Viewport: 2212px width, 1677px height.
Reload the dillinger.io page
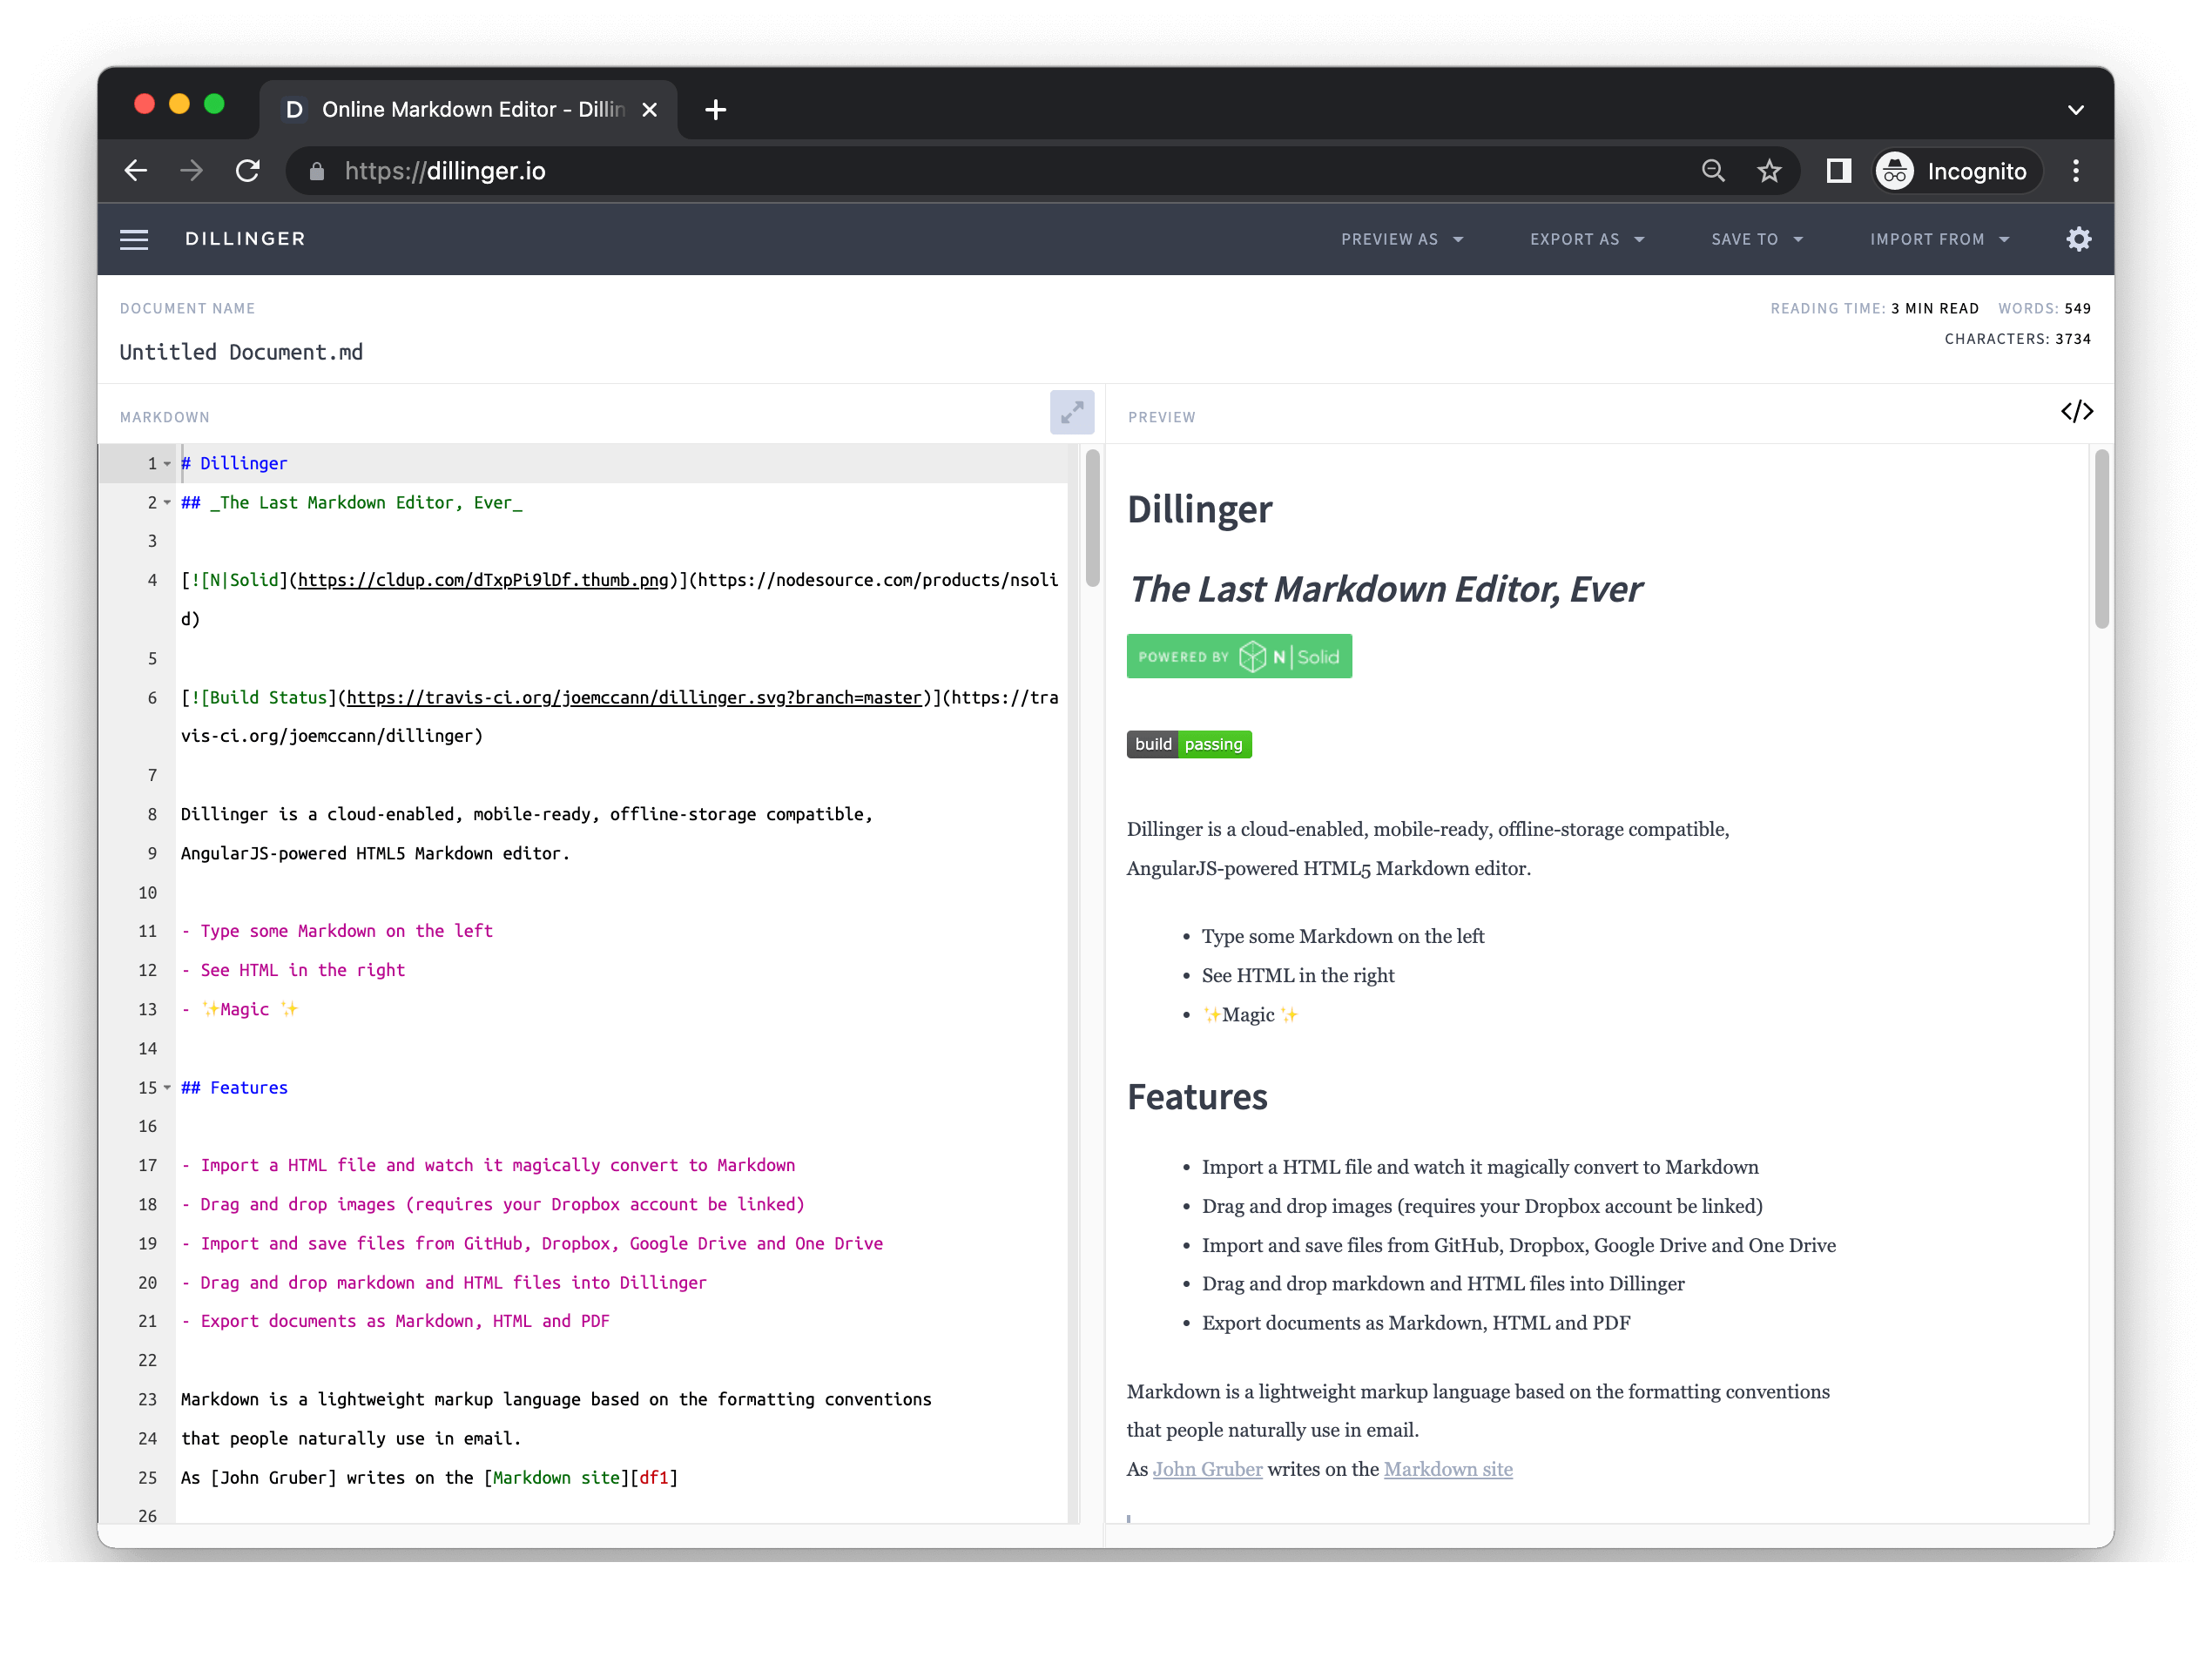[x=248, y=171]
